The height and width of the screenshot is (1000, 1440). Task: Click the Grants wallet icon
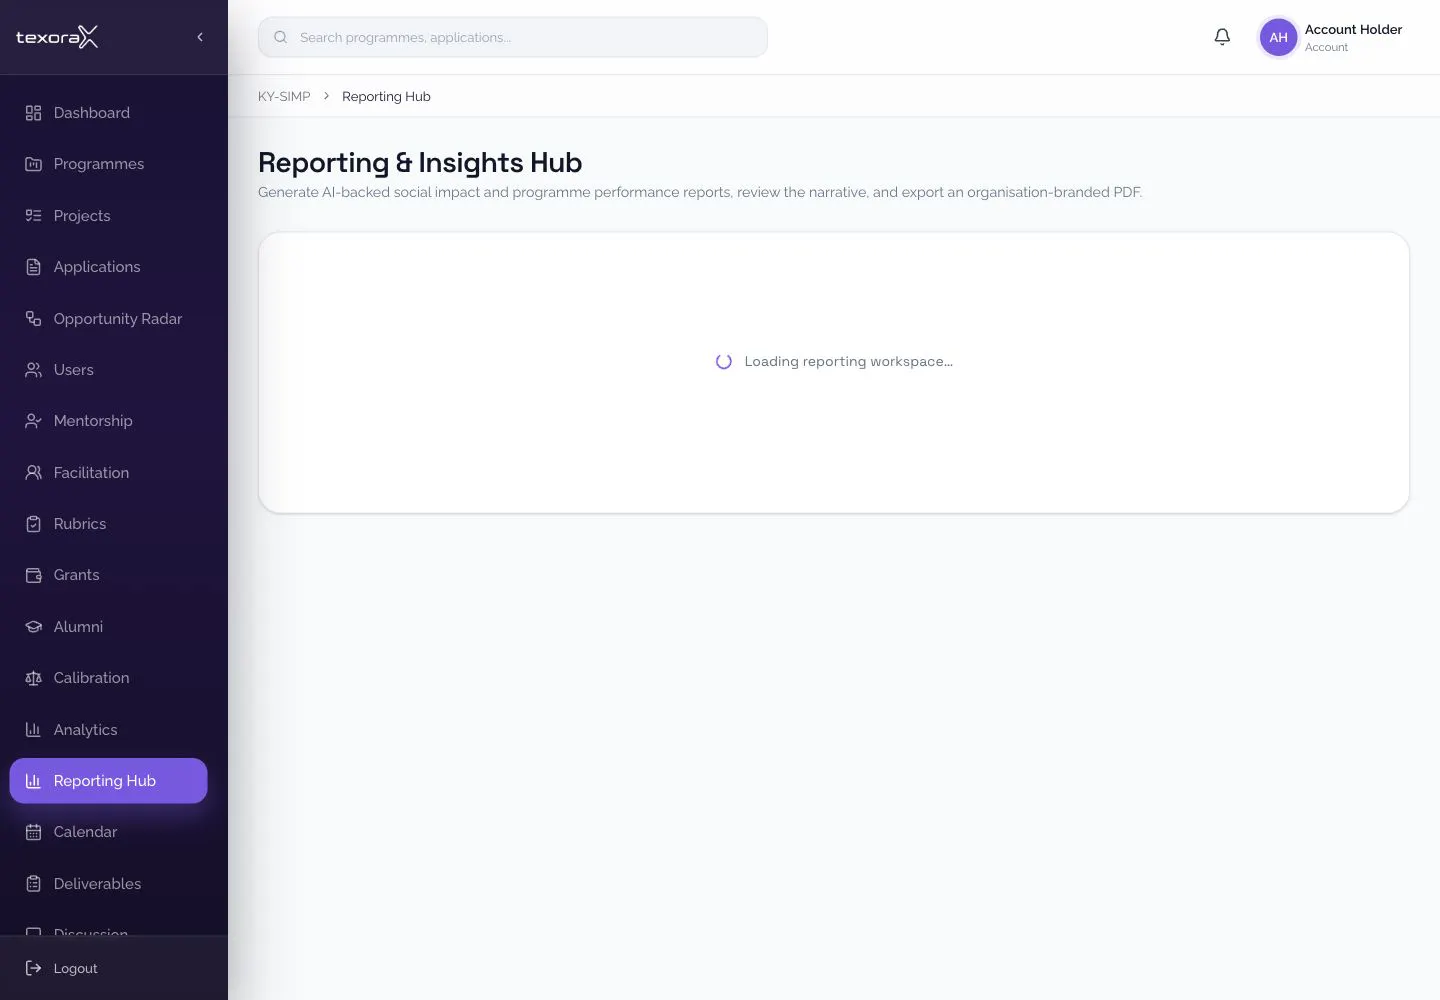point(33,575)
